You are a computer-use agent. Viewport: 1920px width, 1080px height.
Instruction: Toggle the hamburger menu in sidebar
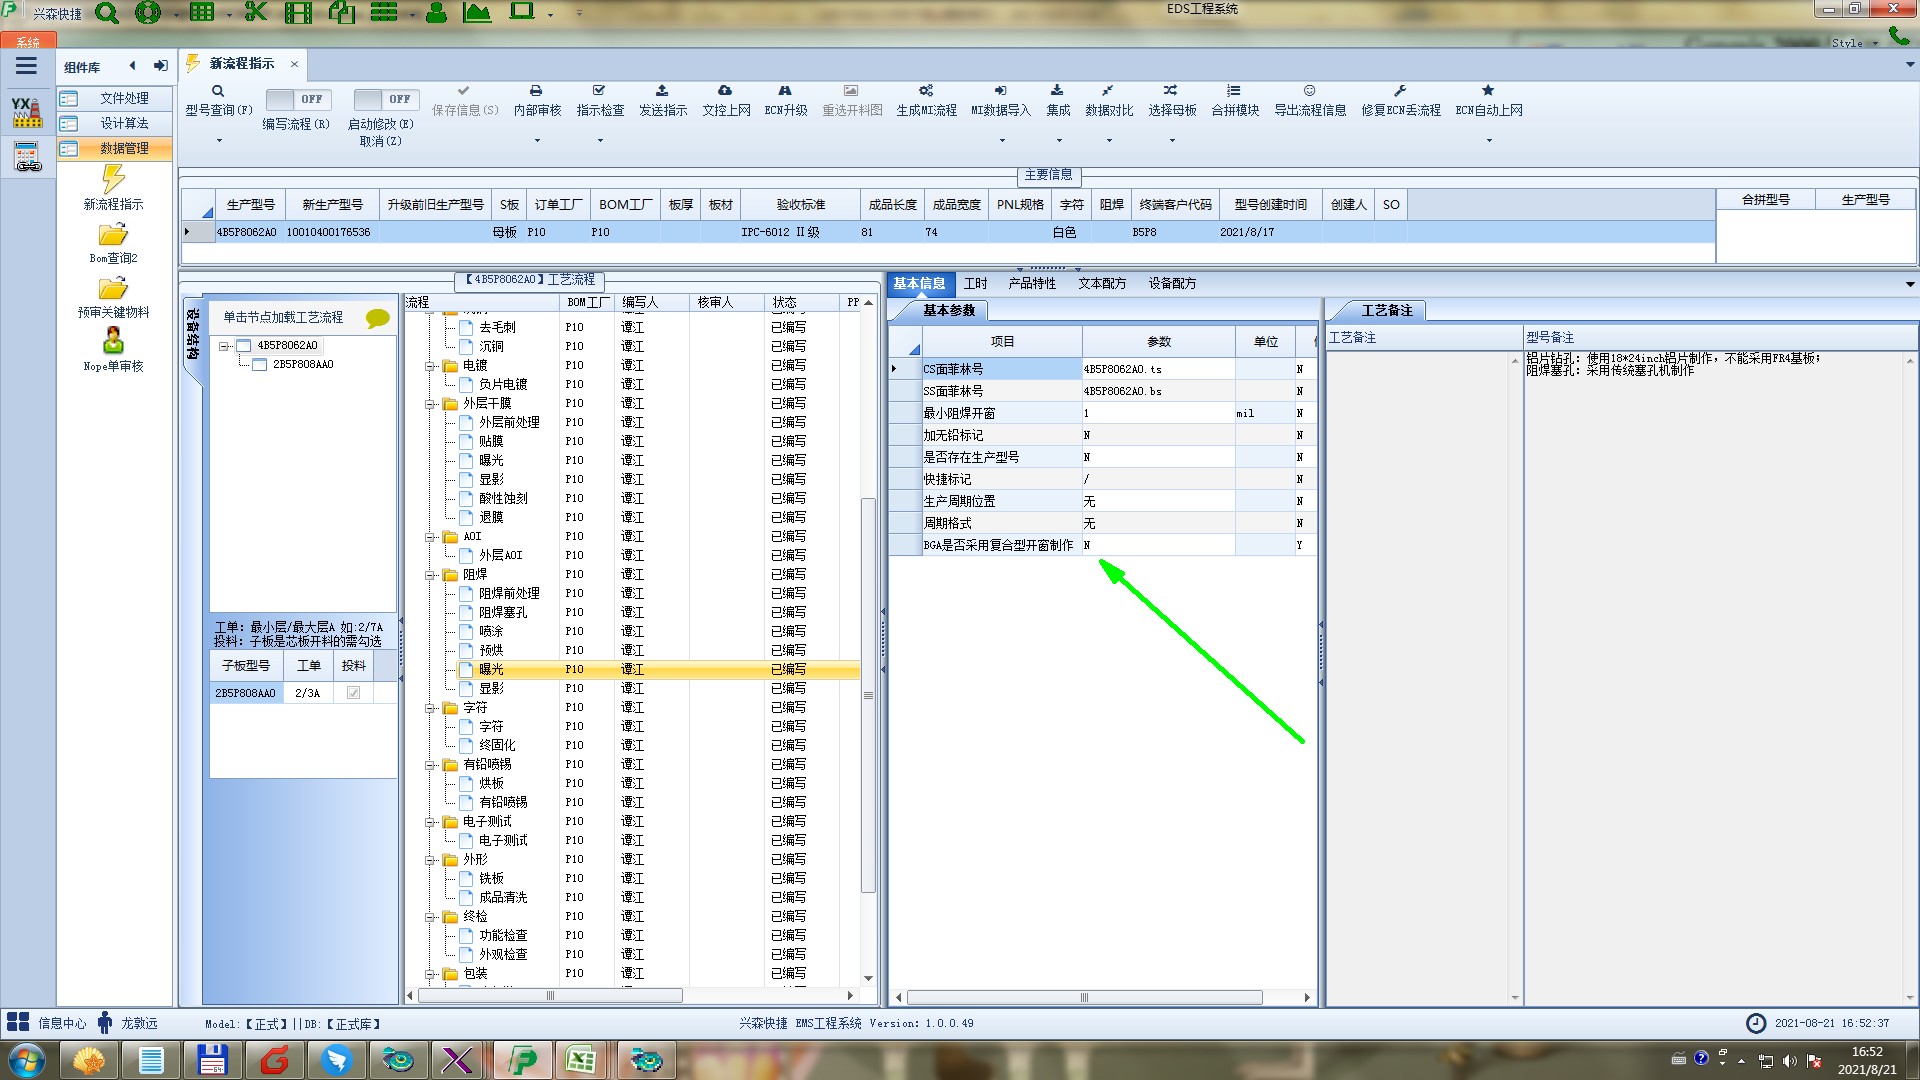click(26, 66)
